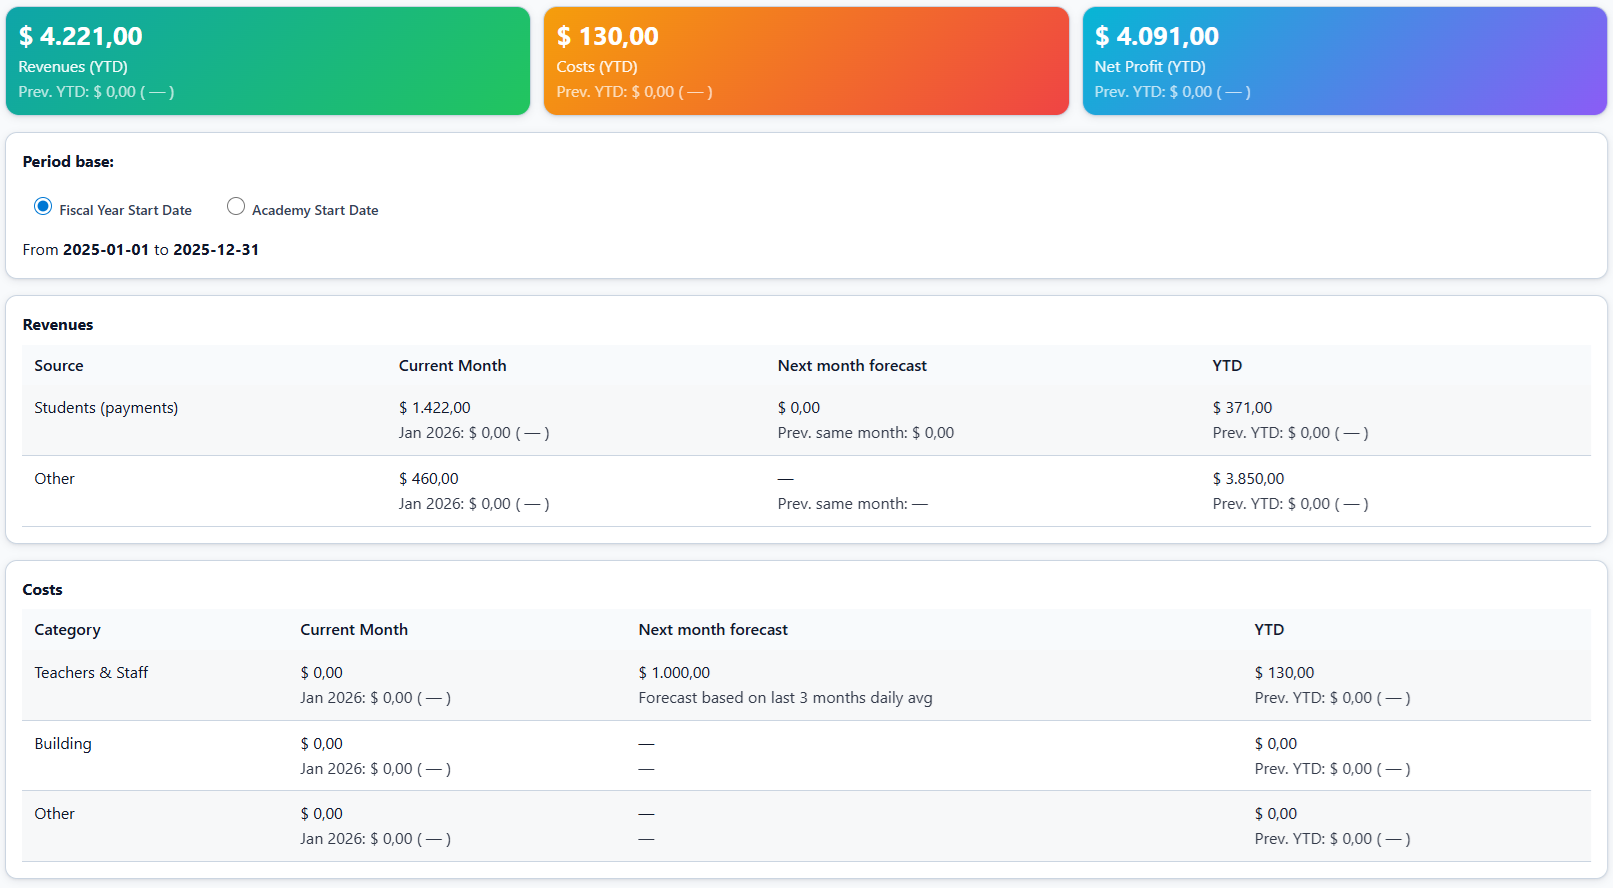This screenshot has height=888, width=1613.
Task: Click the Category column header in Costs
Action: coord(67,630)
